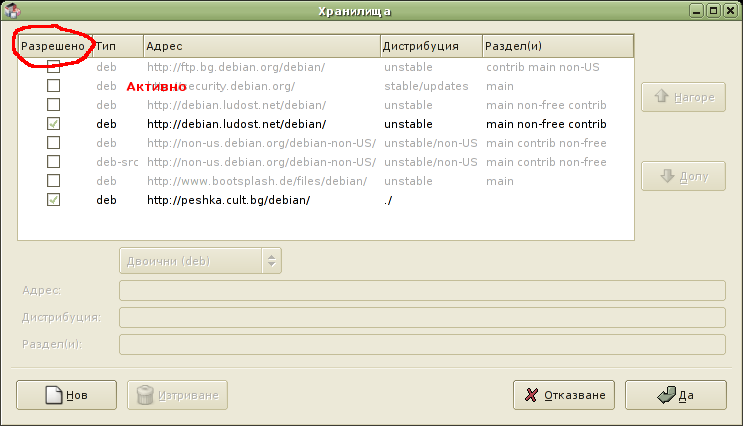This screenshot has height=426, width=743.
Task: Sort by the Адрес column header
Action: pos(260,46)
